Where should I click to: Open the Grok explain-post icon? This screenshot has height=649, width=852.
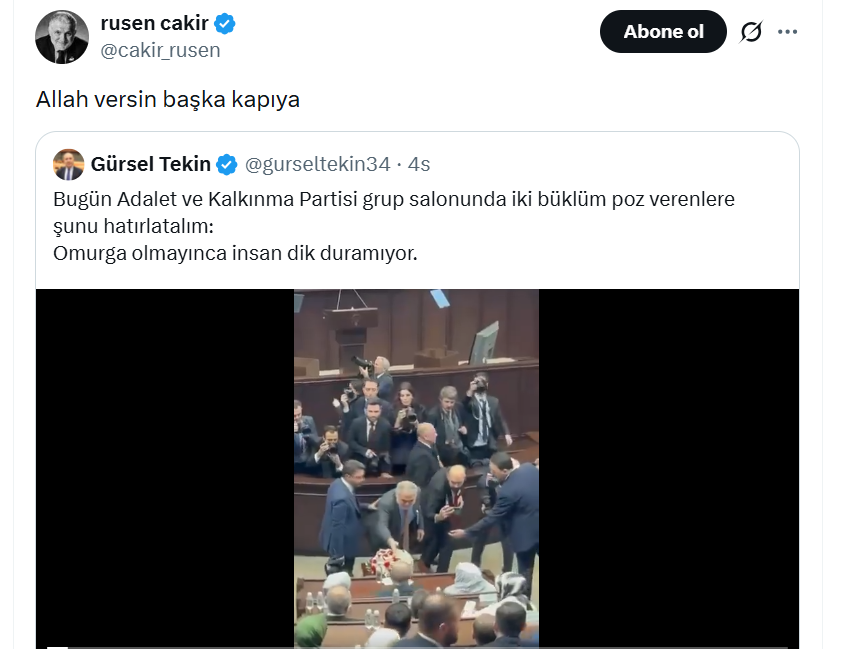point(751,32)
